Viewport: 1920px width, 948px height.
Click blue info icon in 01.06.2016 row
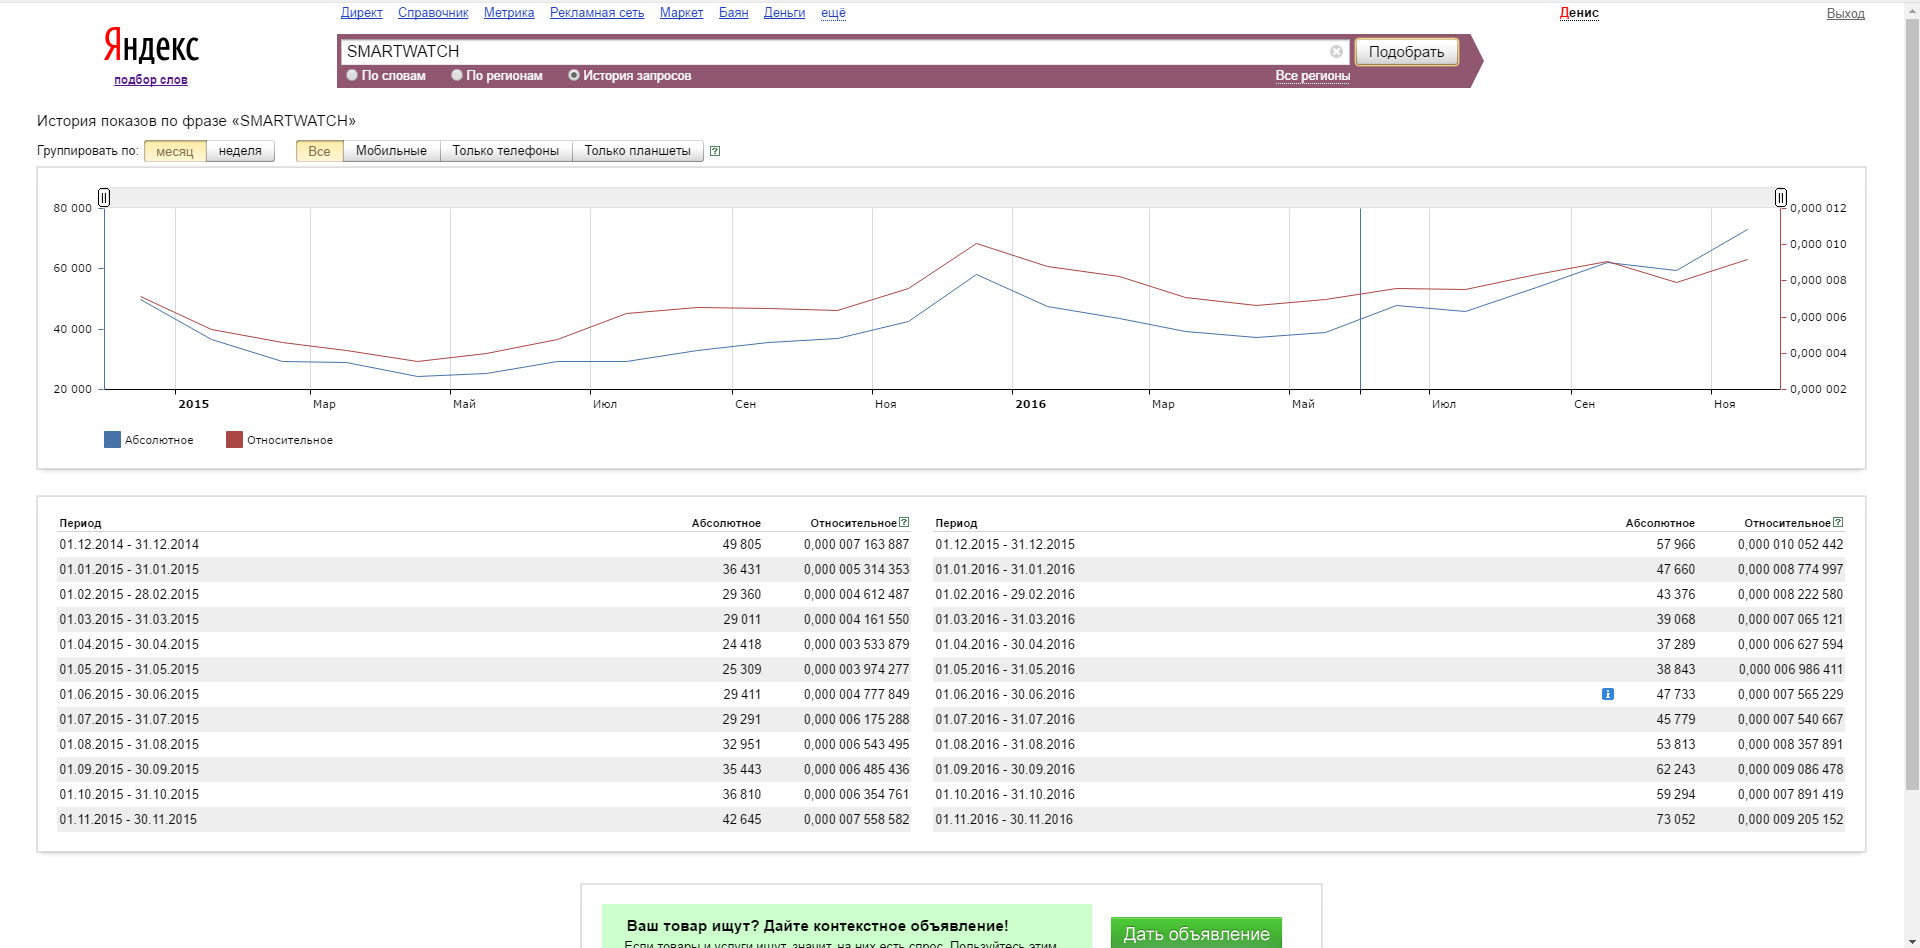pos(1608,694)
